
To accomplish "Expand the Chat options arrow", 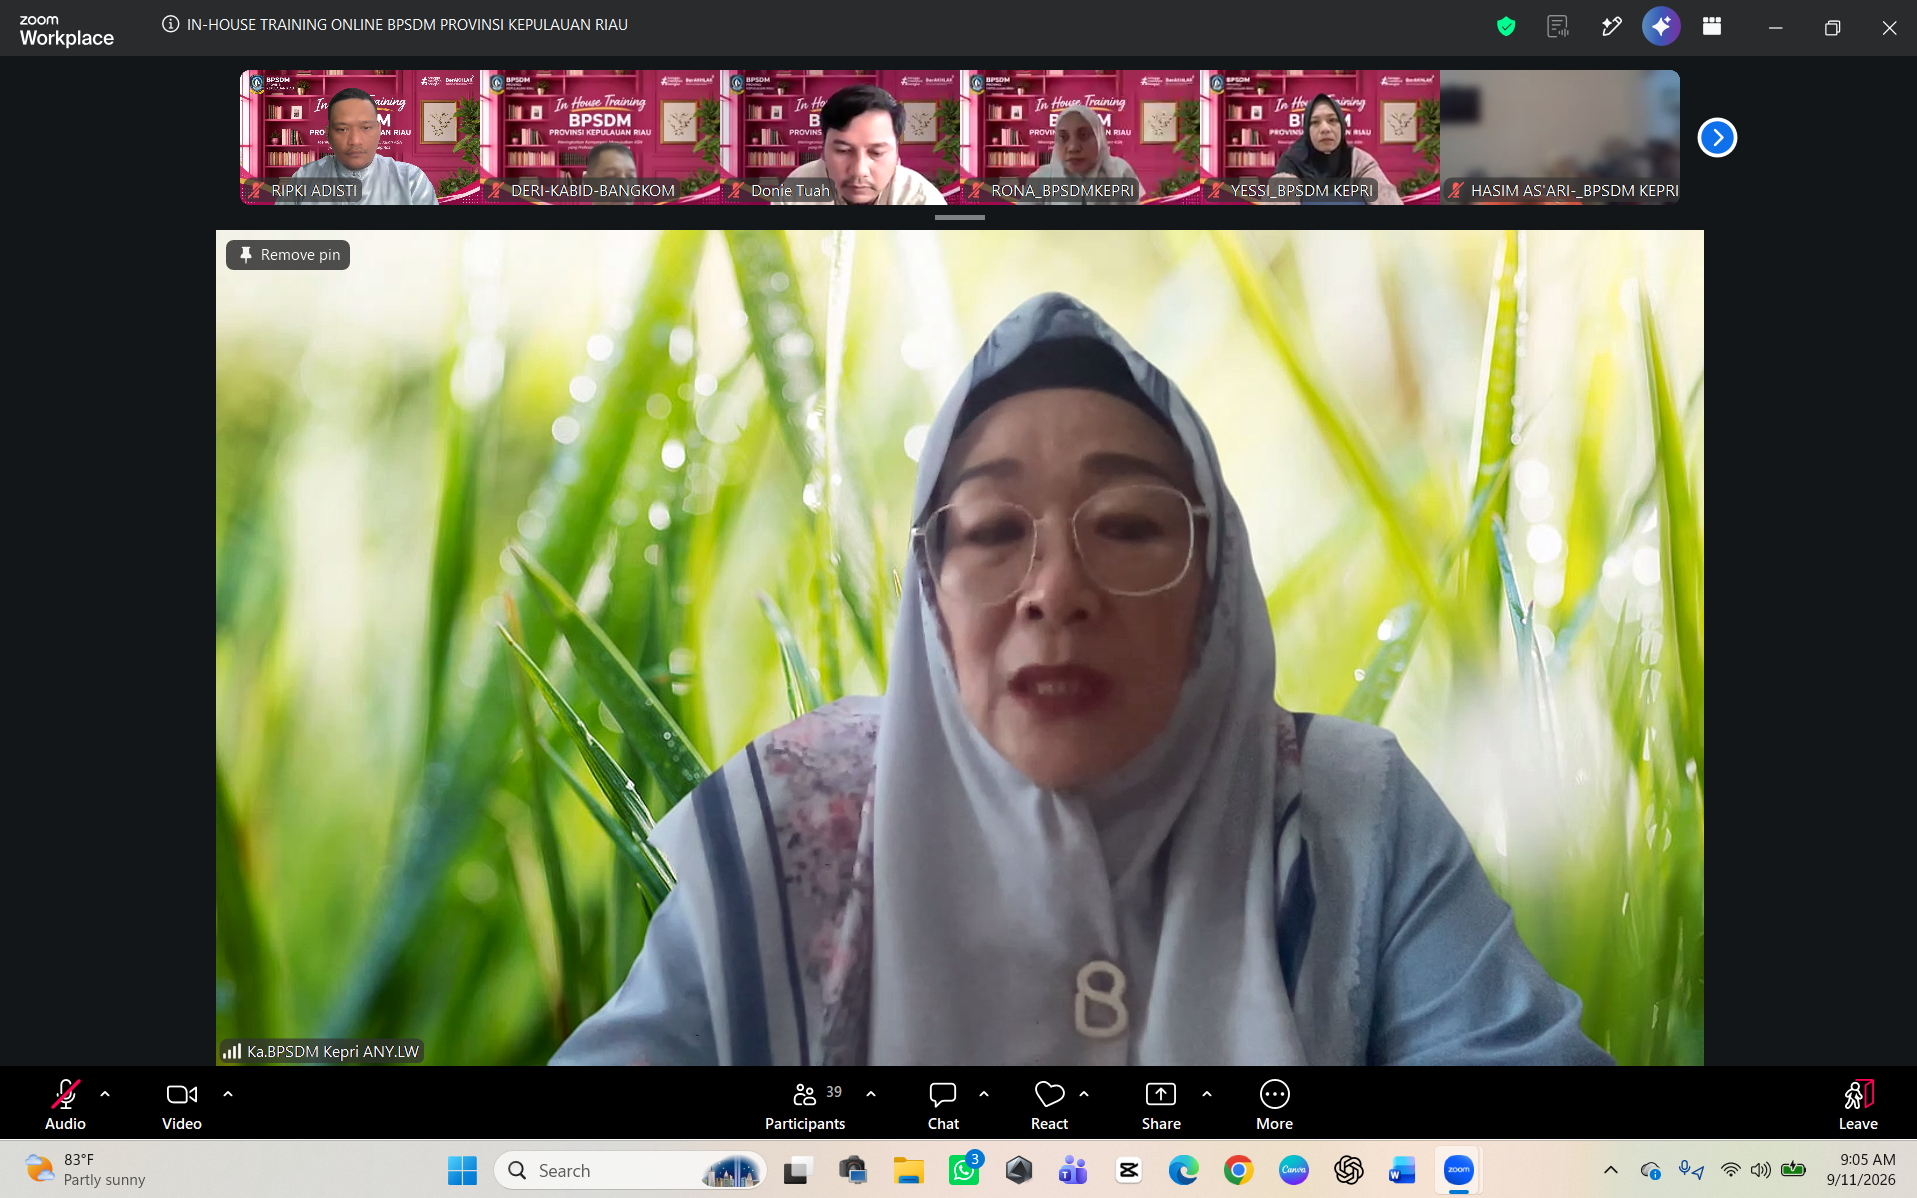I will pyautogui.click(x=984, y=1094).
